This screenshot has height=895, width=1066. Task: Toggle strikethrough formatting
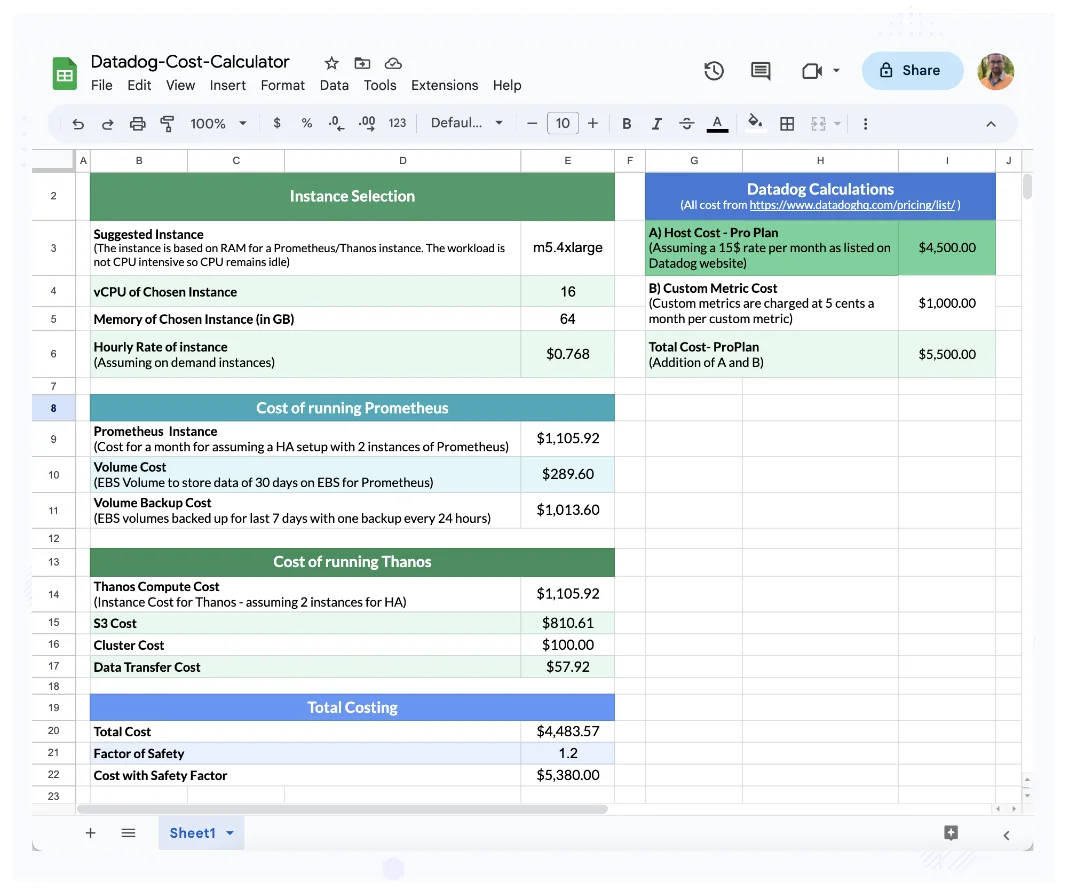coord(687,124)
